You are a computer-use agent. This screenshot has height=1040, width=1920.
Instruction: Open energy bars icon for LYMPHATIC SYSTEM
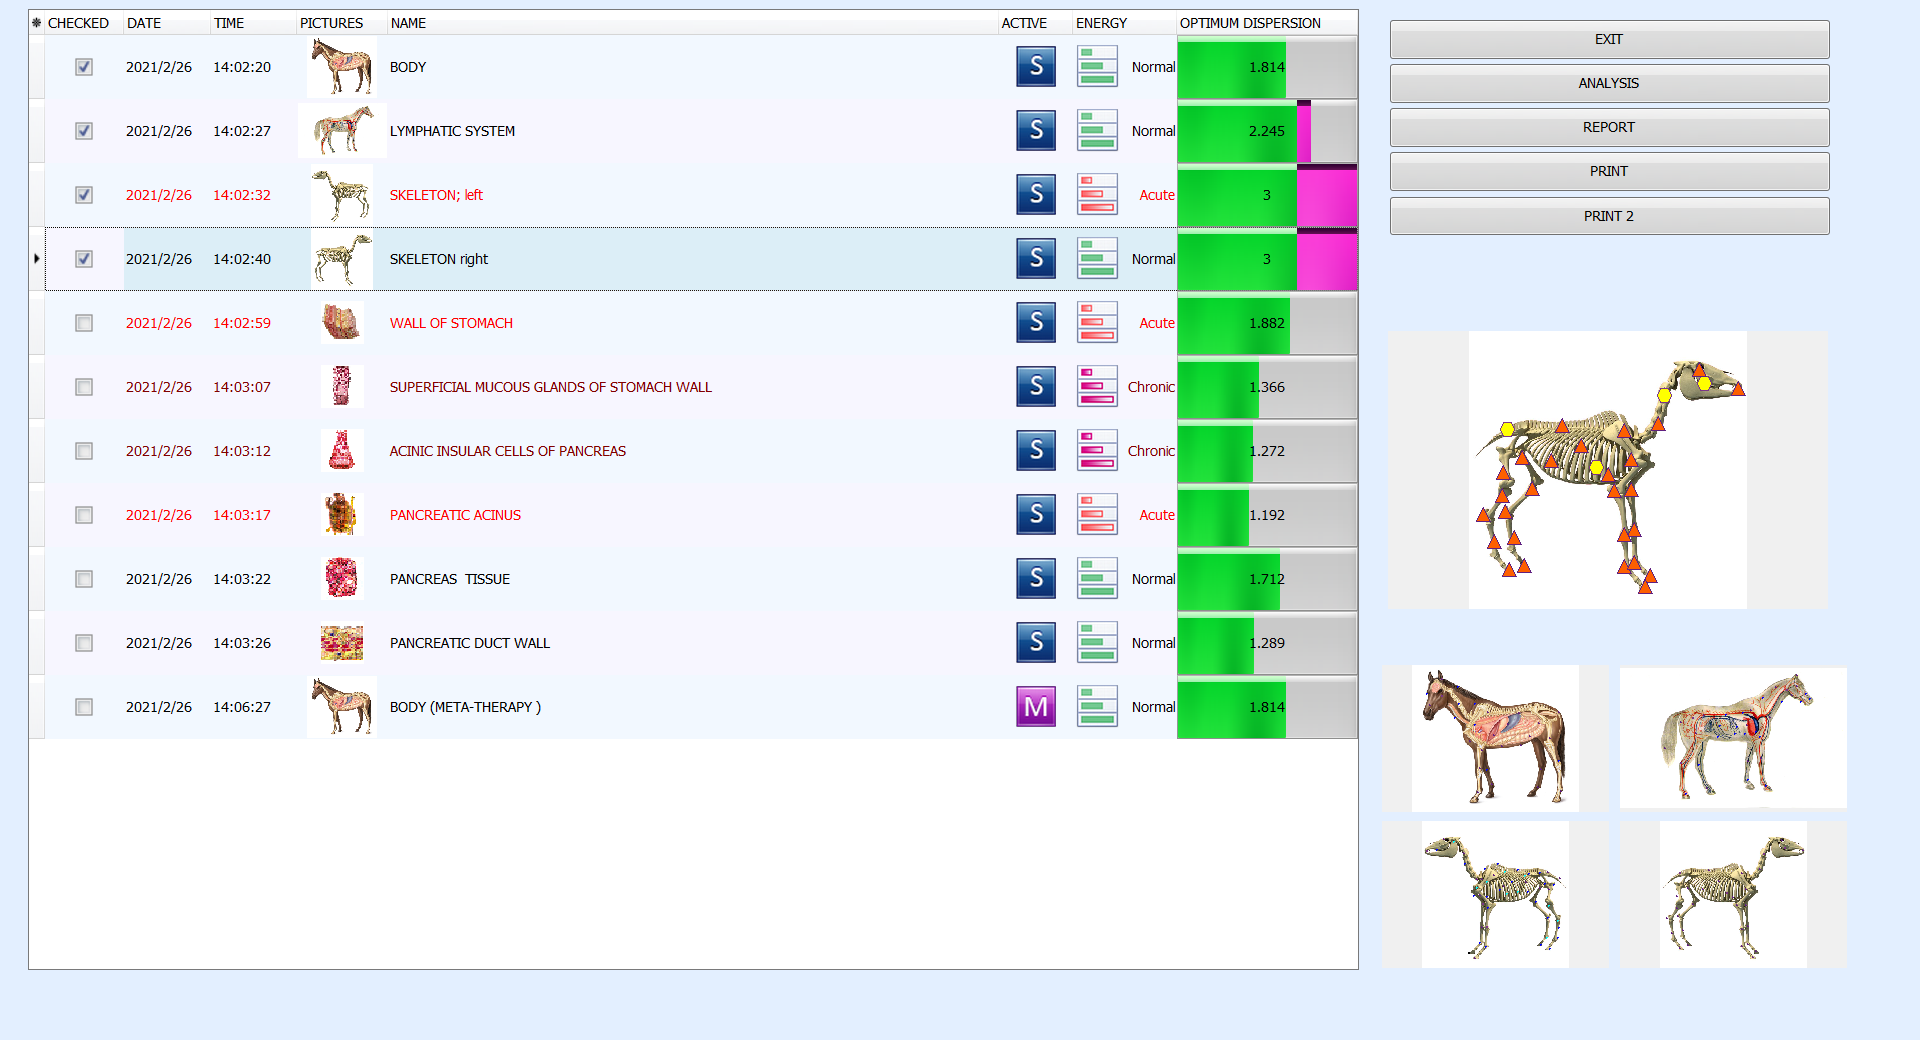click(1097, 131)
